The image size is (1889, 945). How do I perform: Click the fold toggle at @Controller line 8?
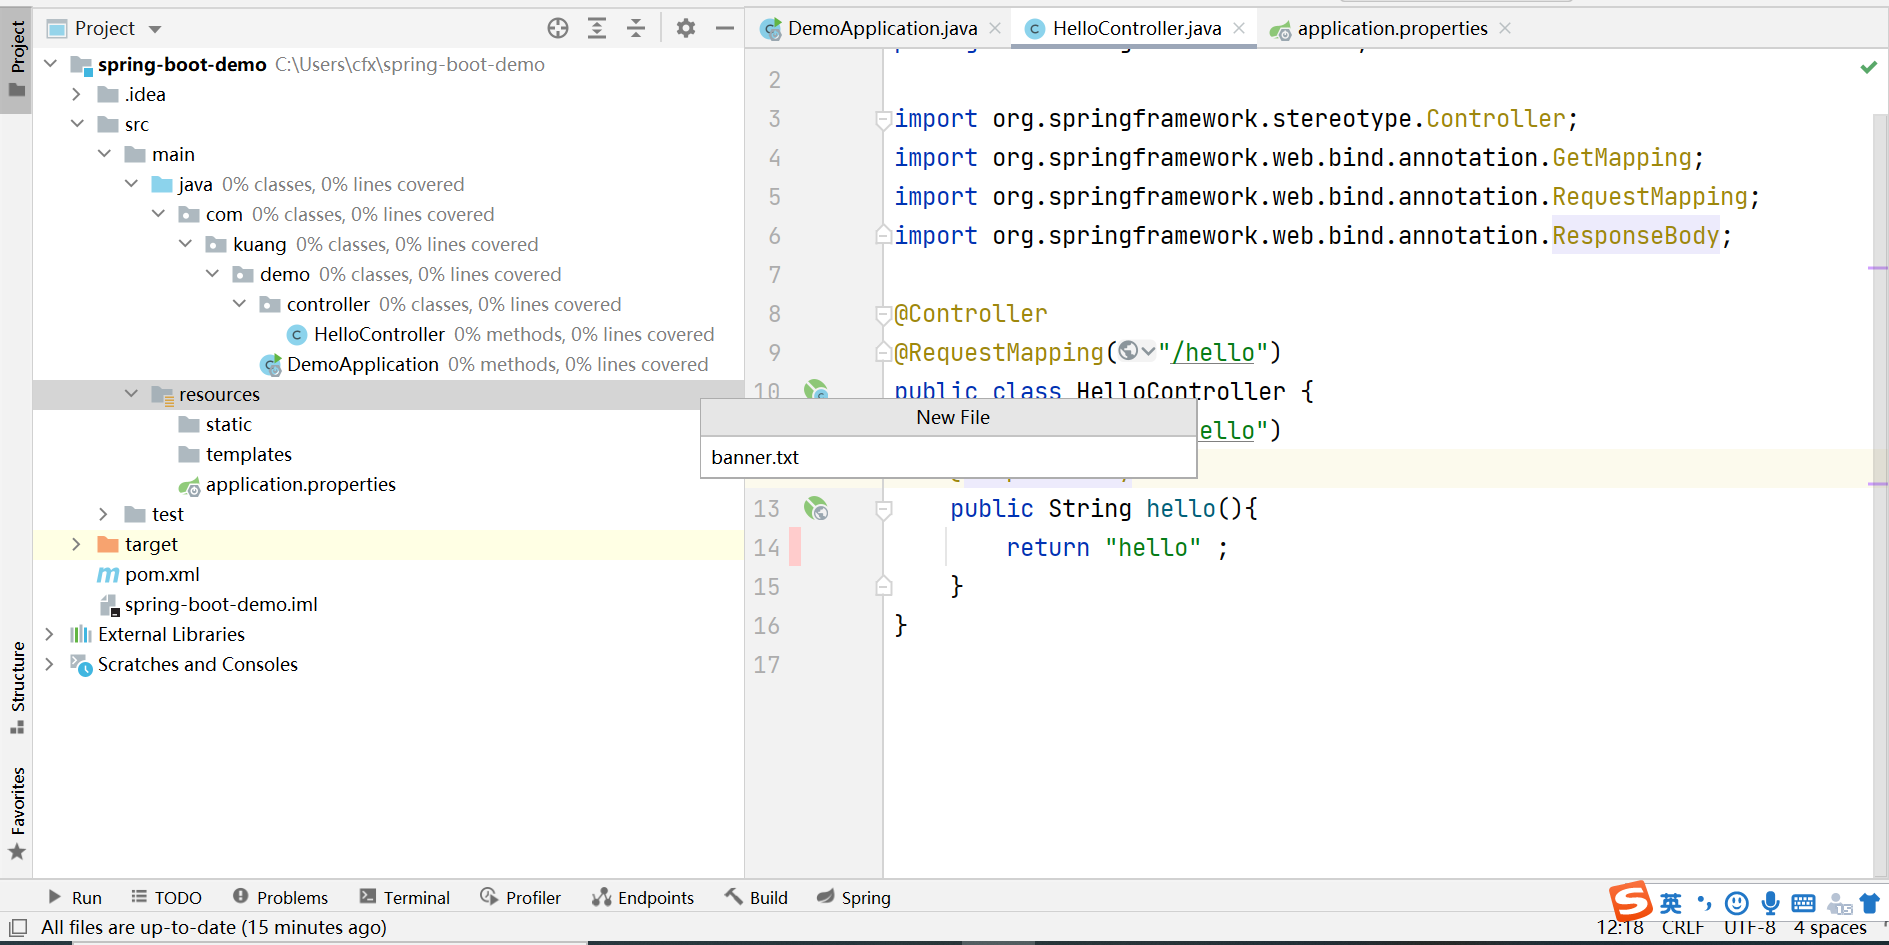(884, 314)
